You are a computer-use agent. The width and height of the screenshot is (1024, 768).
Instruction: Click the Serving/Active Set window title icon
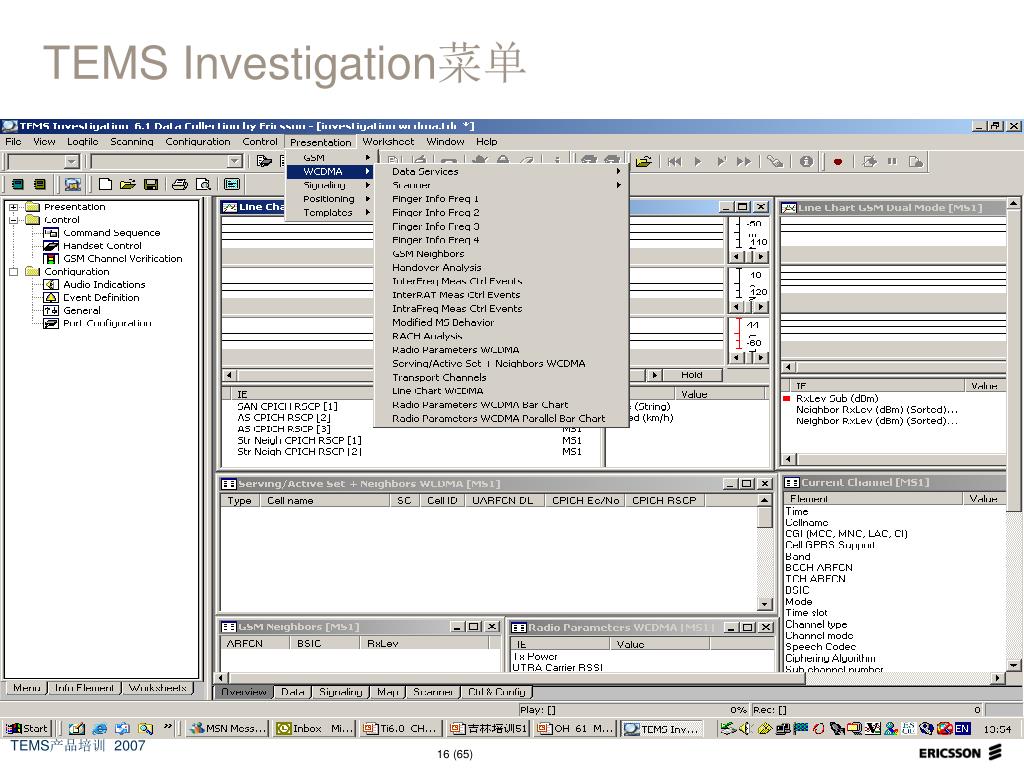(229, 484)
